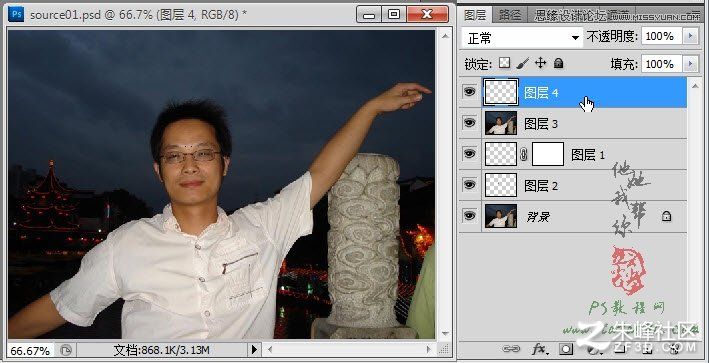Screen dimensions: 709x363
Task: Expand the 填充 fill slider arrow
Action: 690,64
